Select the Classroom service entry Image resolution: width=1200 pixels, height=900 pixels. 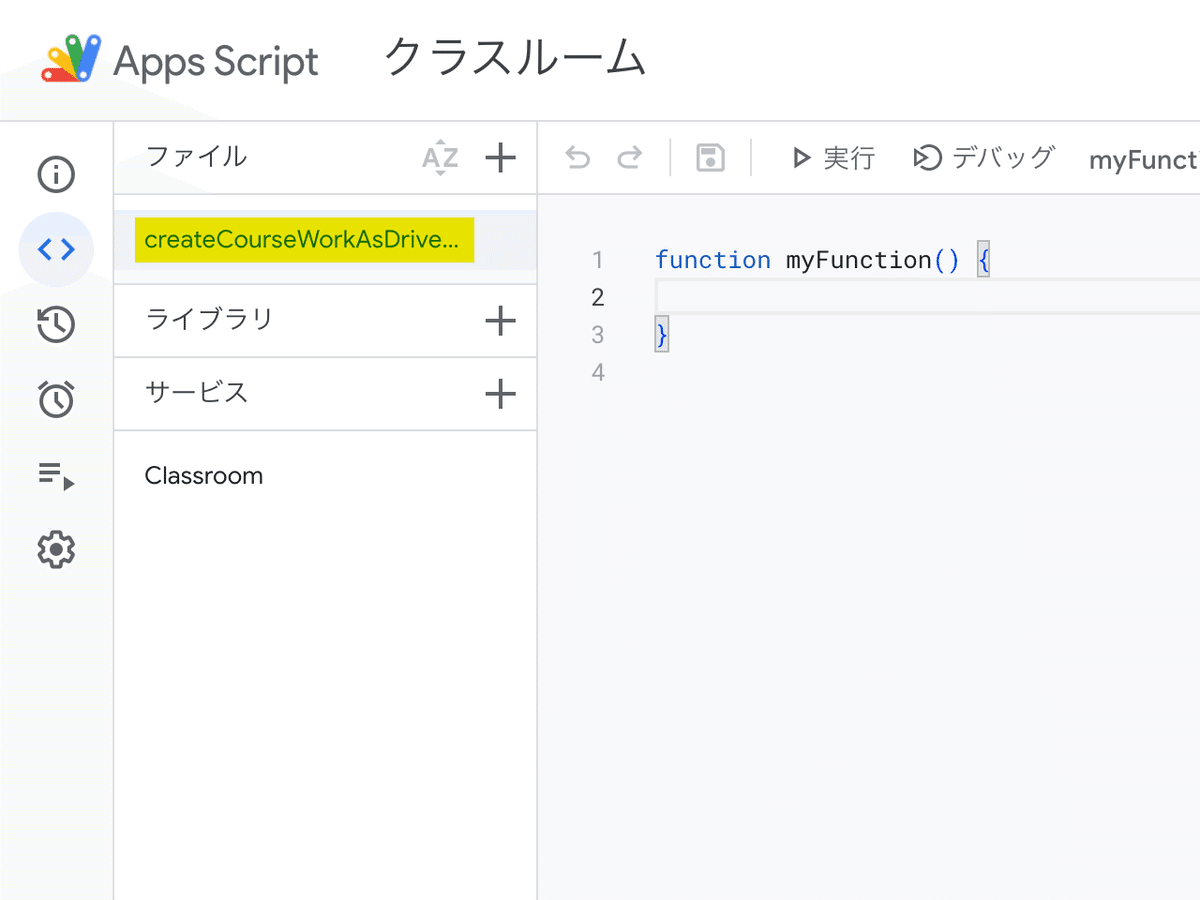[x=204, y=476]
